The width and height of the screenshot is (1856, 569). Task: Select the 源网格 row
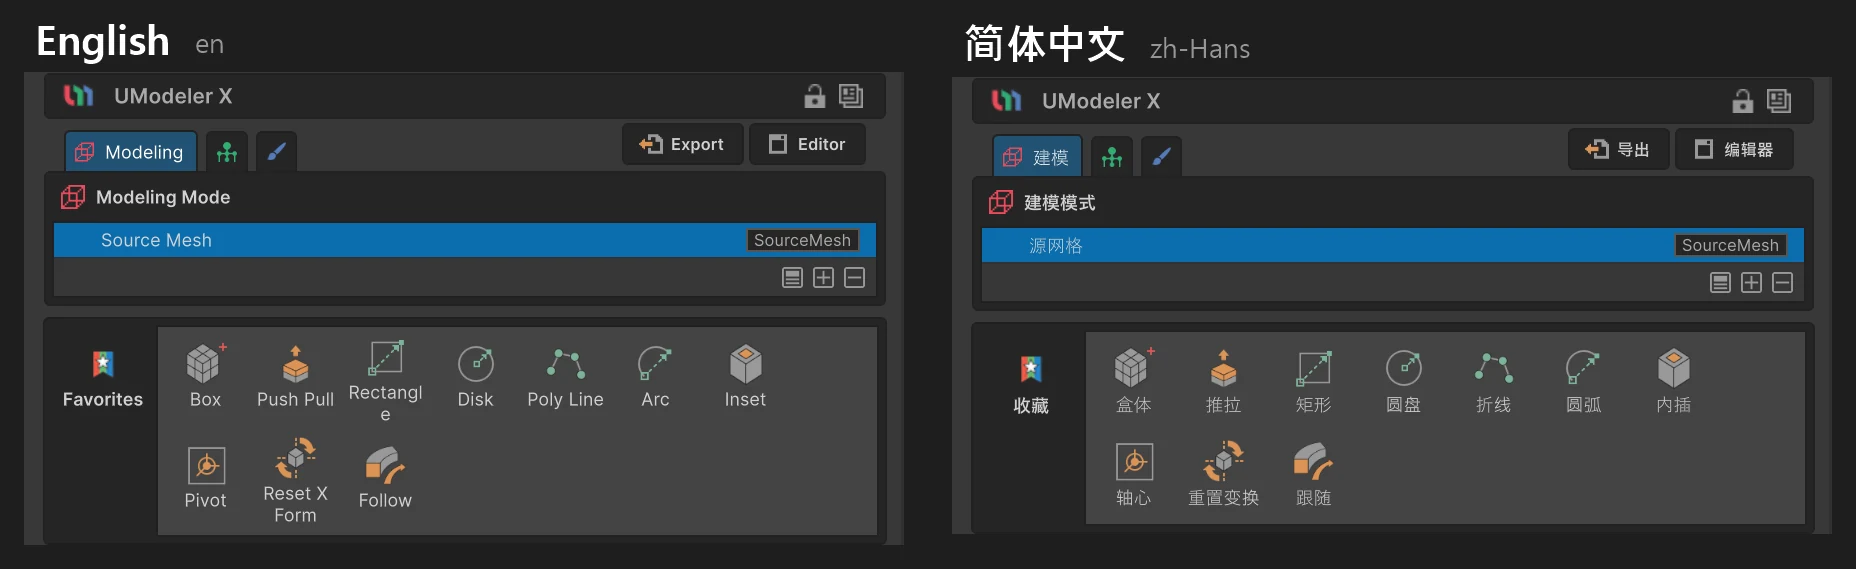pos(1393,245)
